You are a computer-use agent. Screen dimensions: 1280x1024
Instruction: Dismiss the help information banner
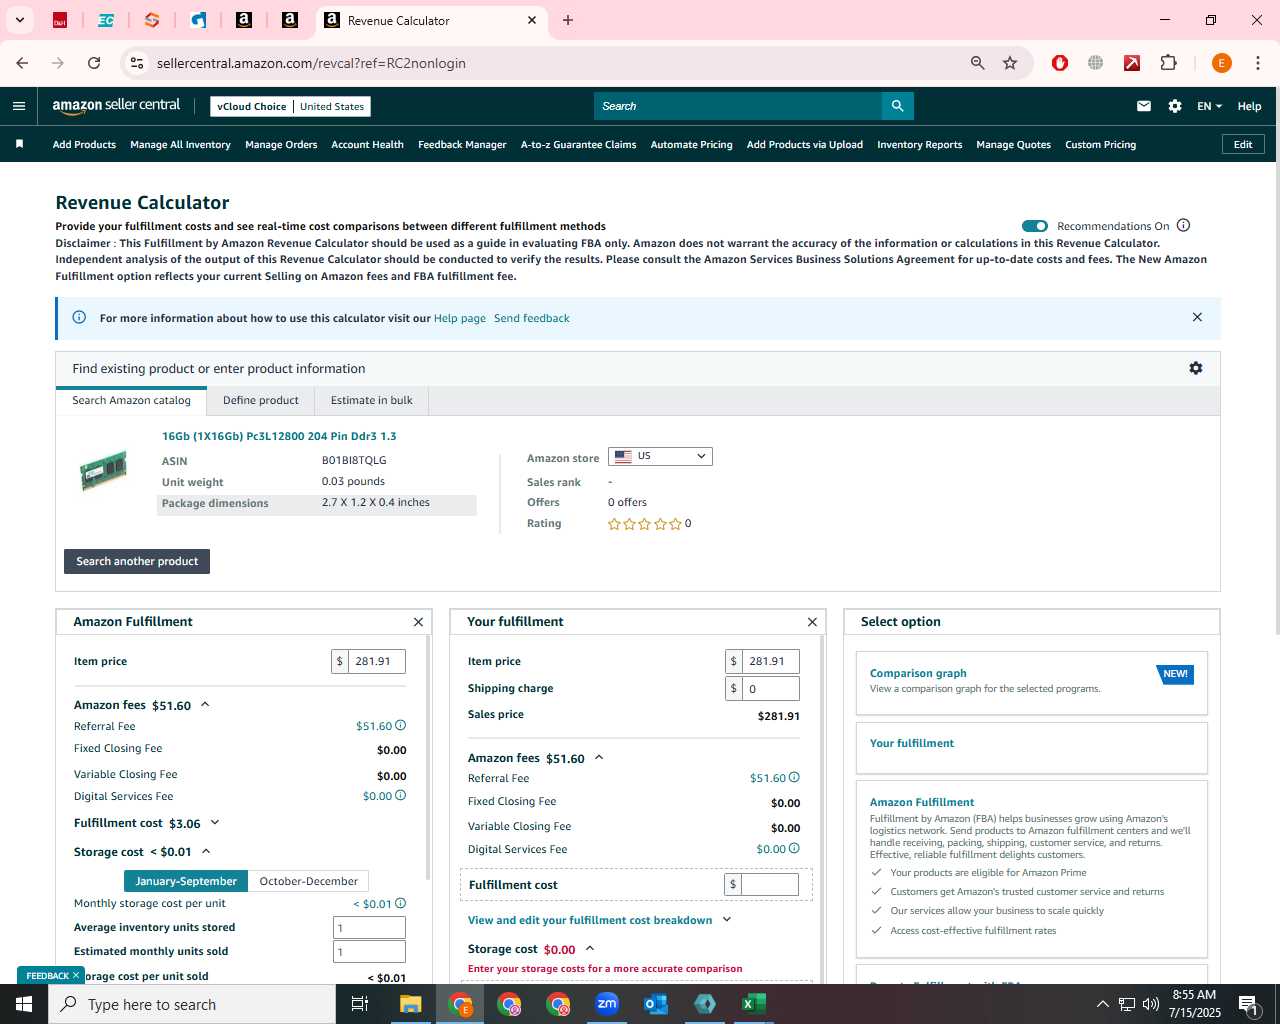[1197, 317]
